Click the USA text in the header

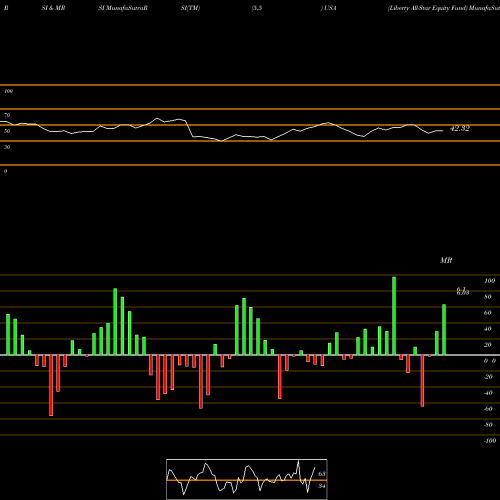click(330, 8)
